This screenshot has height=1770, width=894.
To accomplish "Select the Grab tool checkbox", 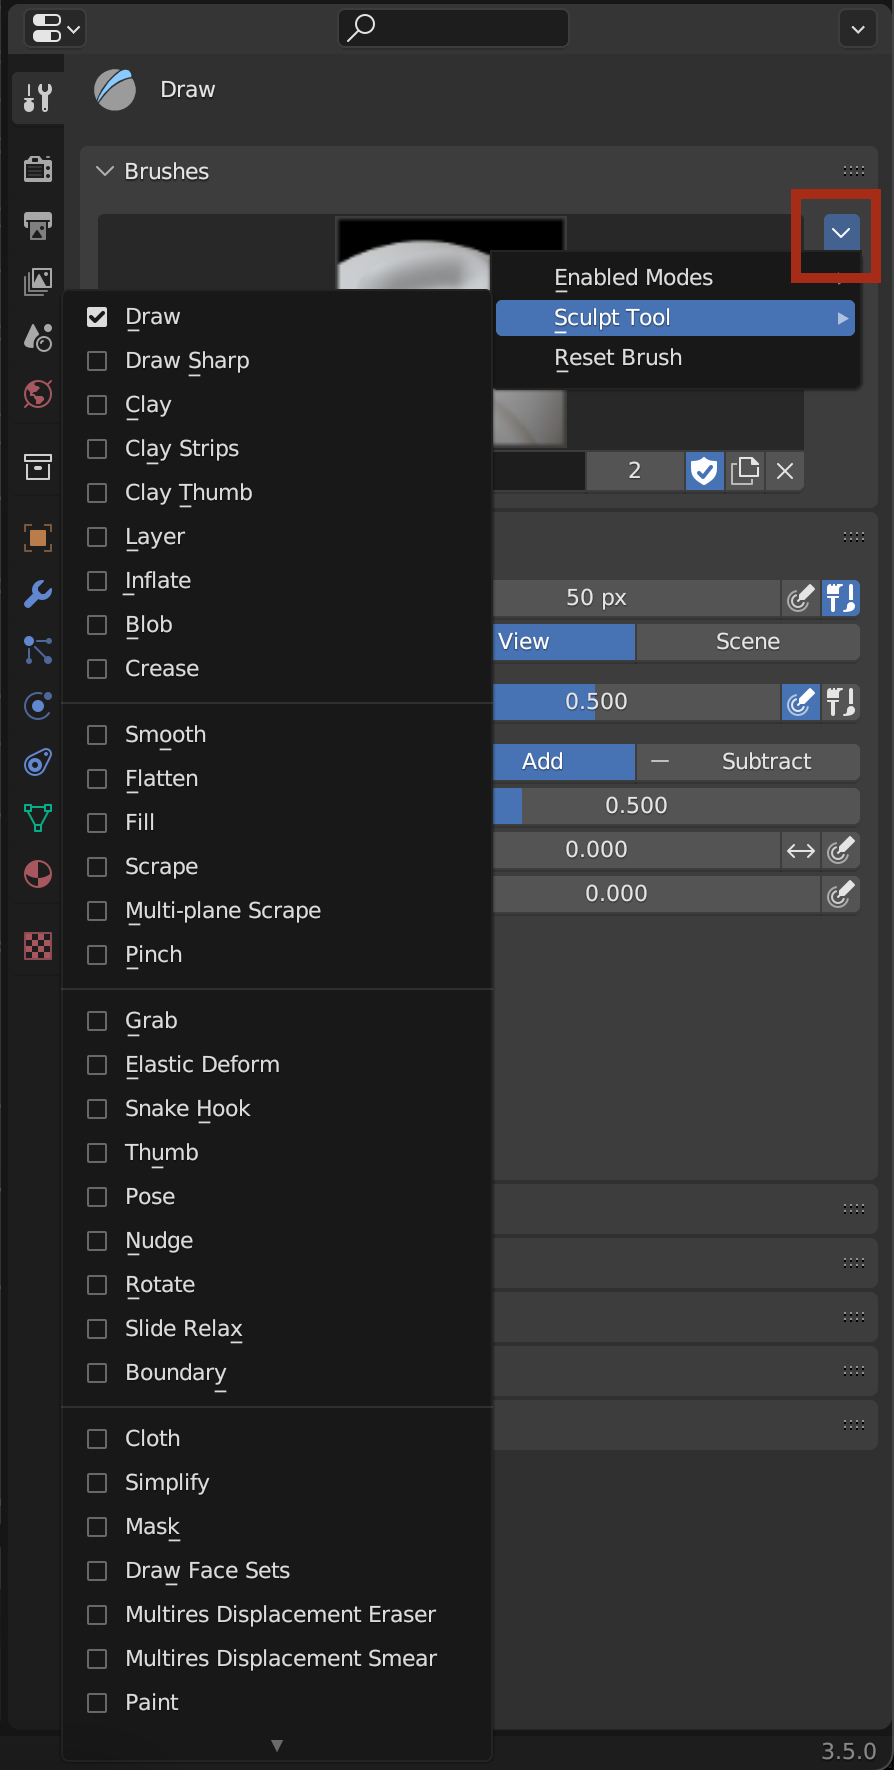I will click(x=97, y=1021).
